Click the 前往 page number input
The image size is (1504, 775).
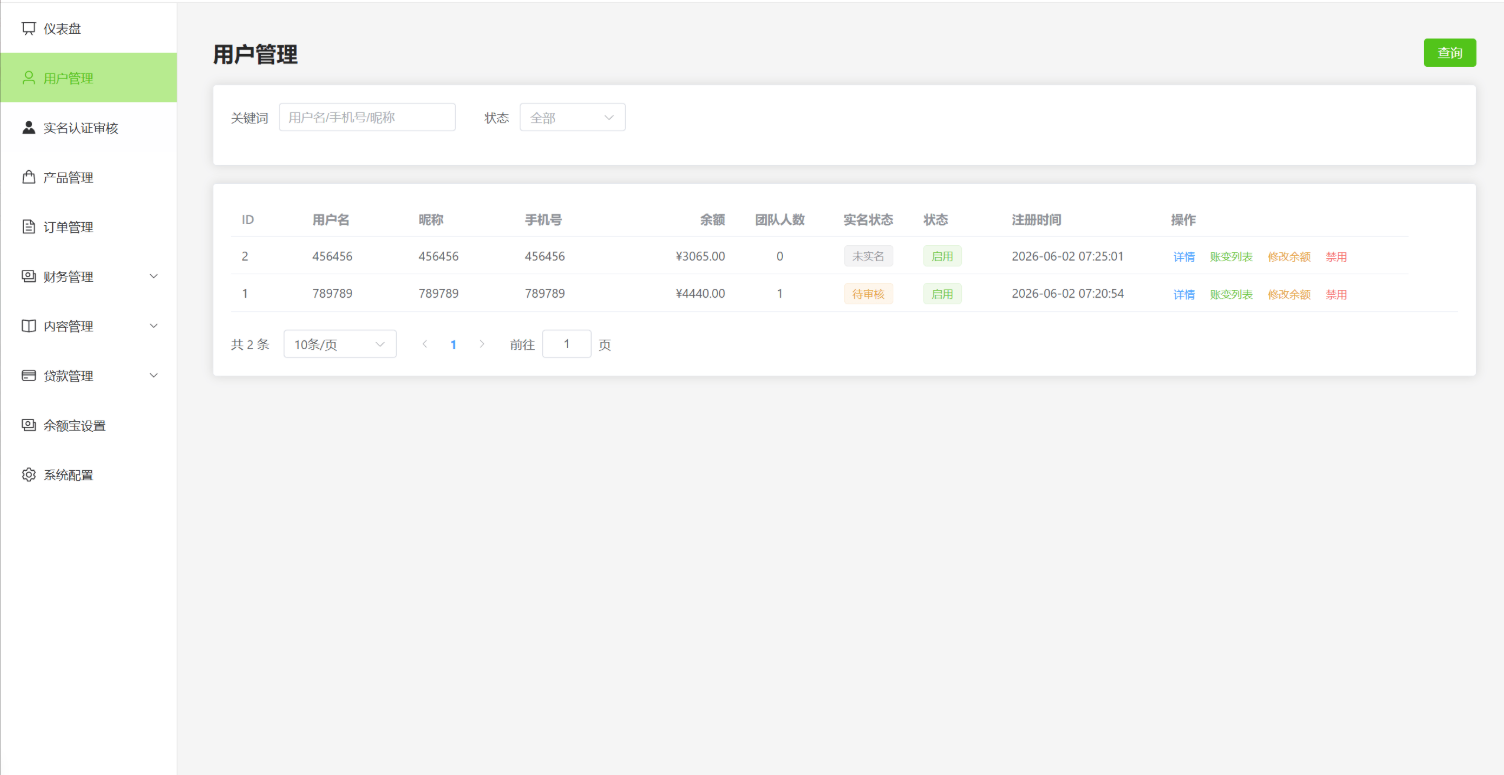(567, 344)
